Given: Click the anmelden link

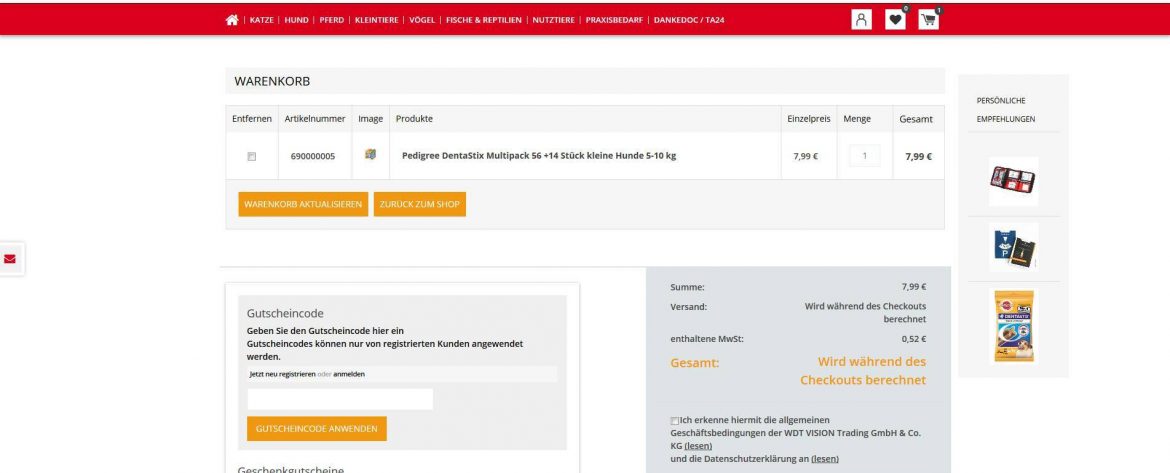Looking at the screenshot, I should pyautogui.click(x=349, y=375).
